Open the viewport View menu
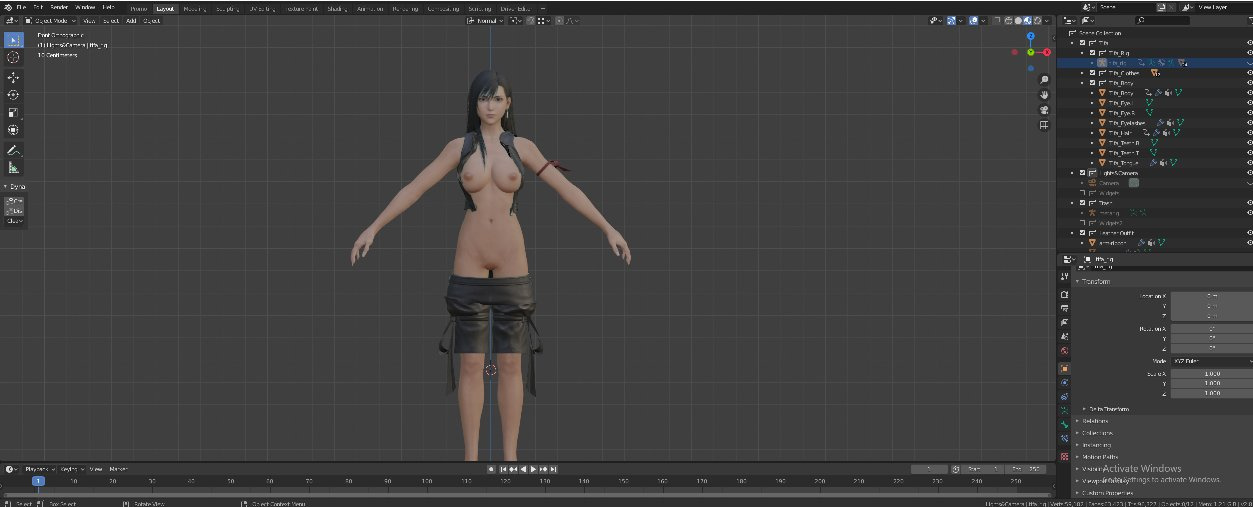1253x507 pixels. click(89, 20)
